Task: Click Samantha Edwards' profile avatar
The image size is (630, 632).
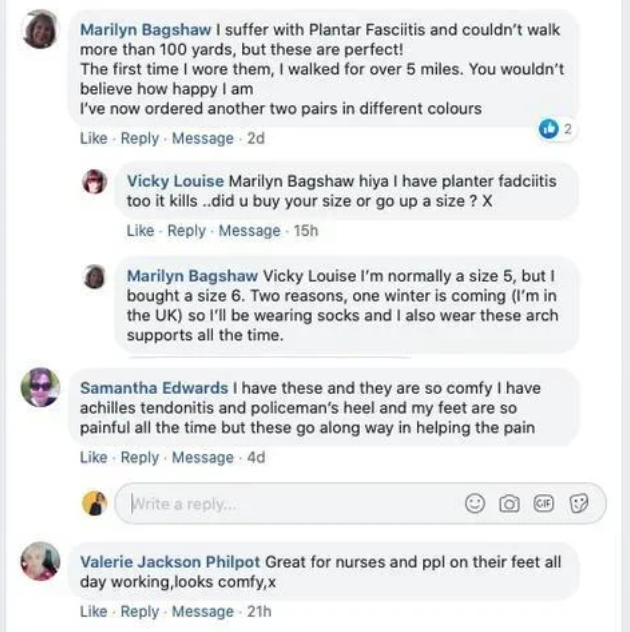Action: (40, 388)
